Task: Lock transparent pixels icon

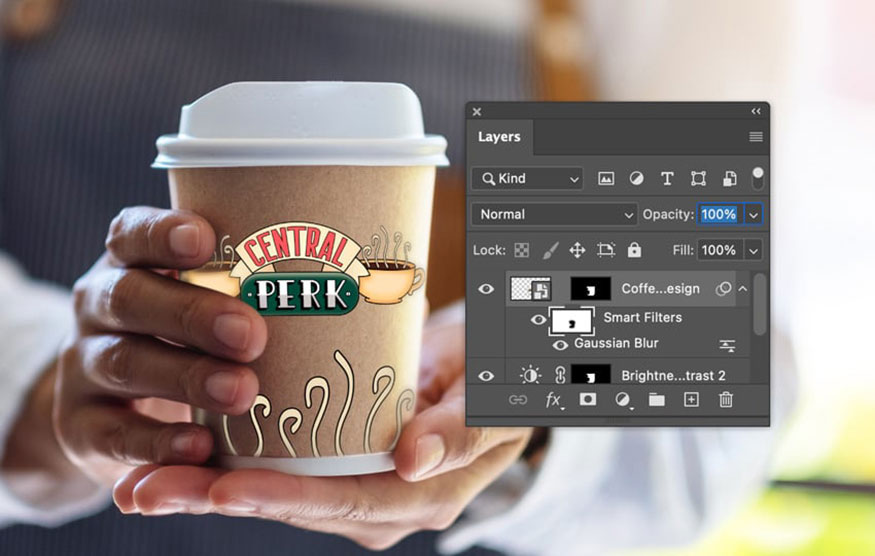Action: click(x=521, y=250)
